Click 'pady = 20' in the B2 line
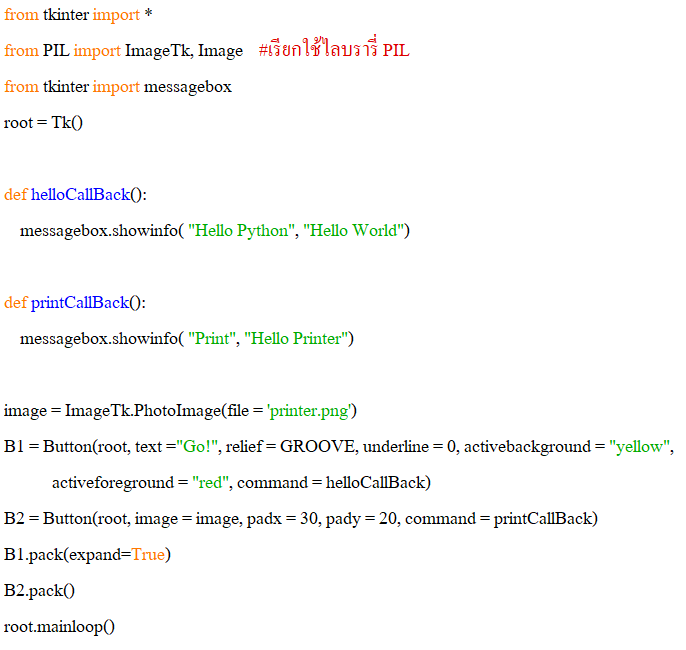This screenshot has width=686, height=650. coord(361,519)
